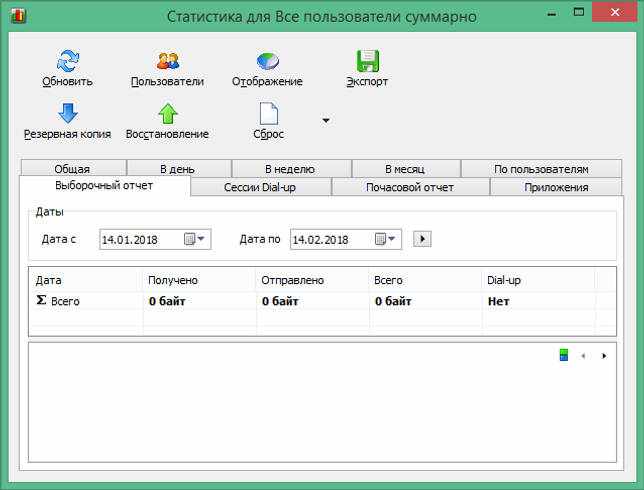
Task: Click the Получено column header
Action: pos(199,280)
